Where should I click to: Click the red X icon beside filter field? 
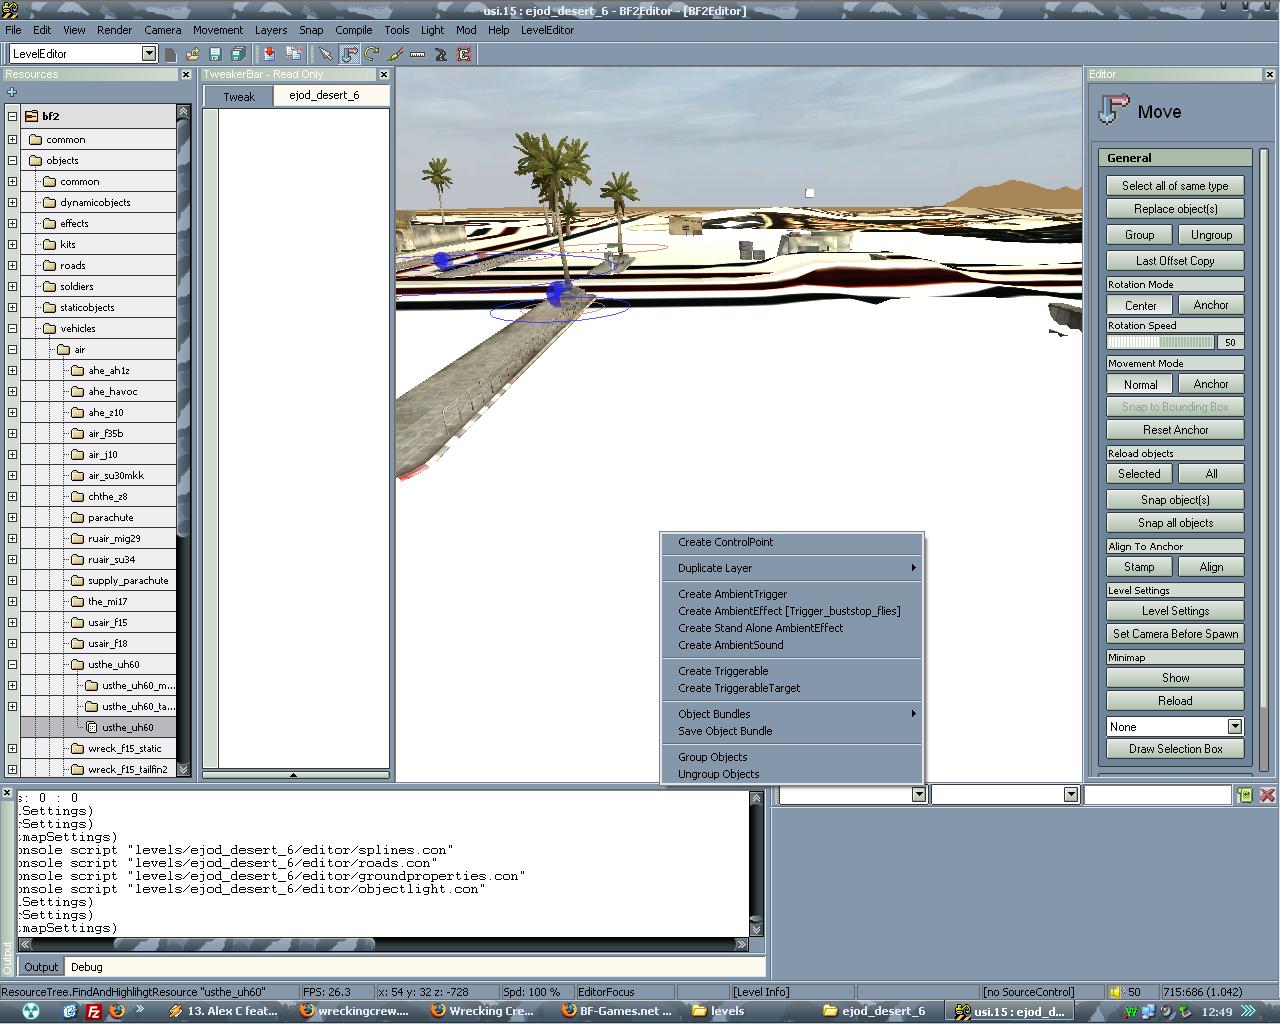[x=1267, y=794]
